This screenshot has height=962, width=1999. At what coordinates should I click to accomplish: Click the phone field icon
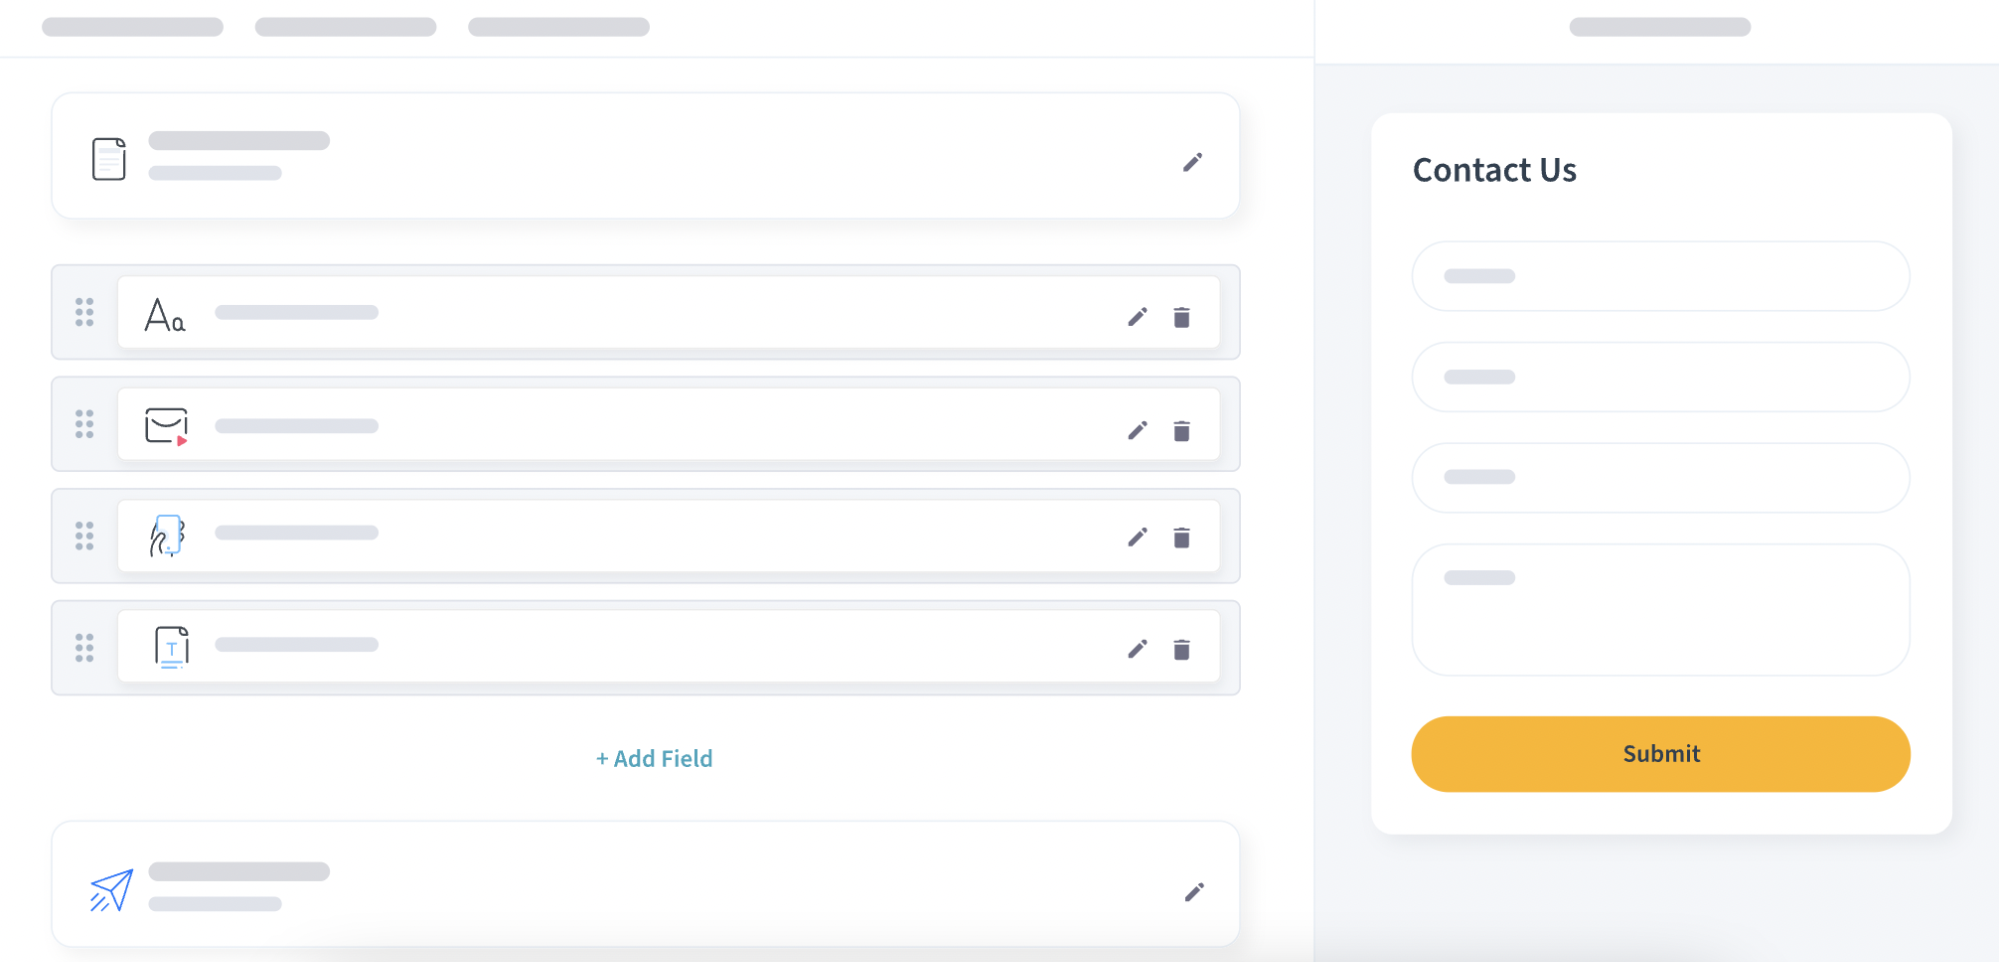pyautogui.click(x=168, y=537)
